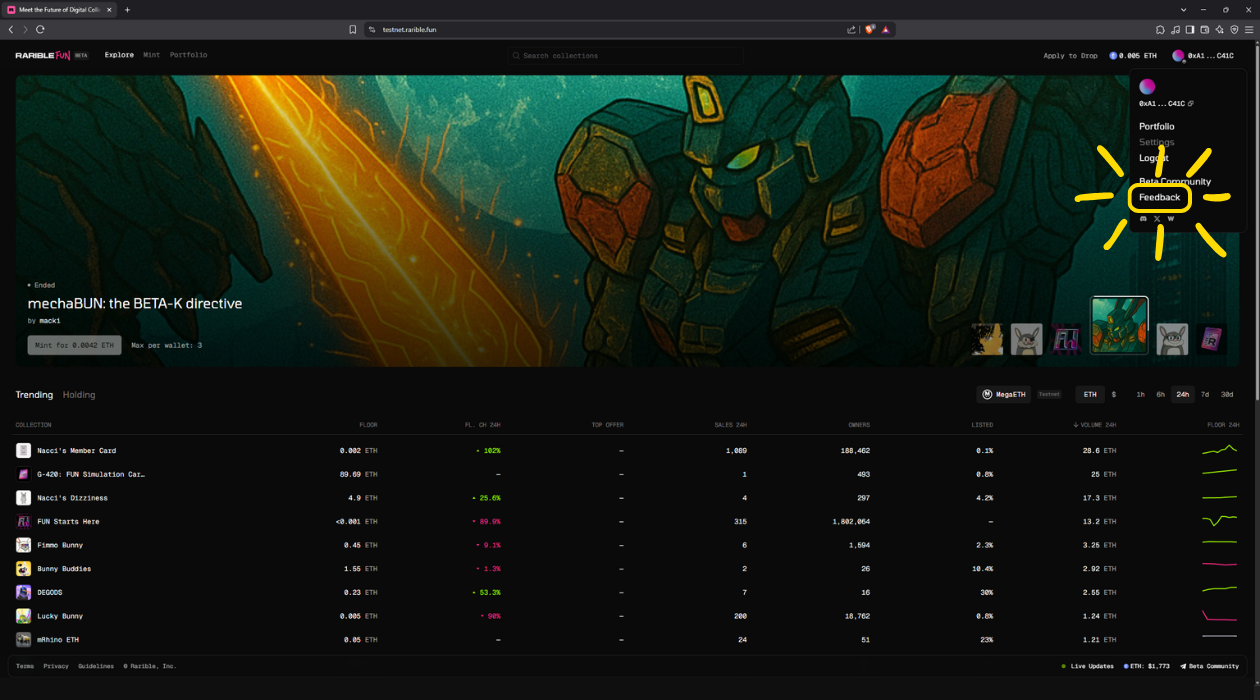
Task: Switch to the Trending tab
Action: (34, 395)
